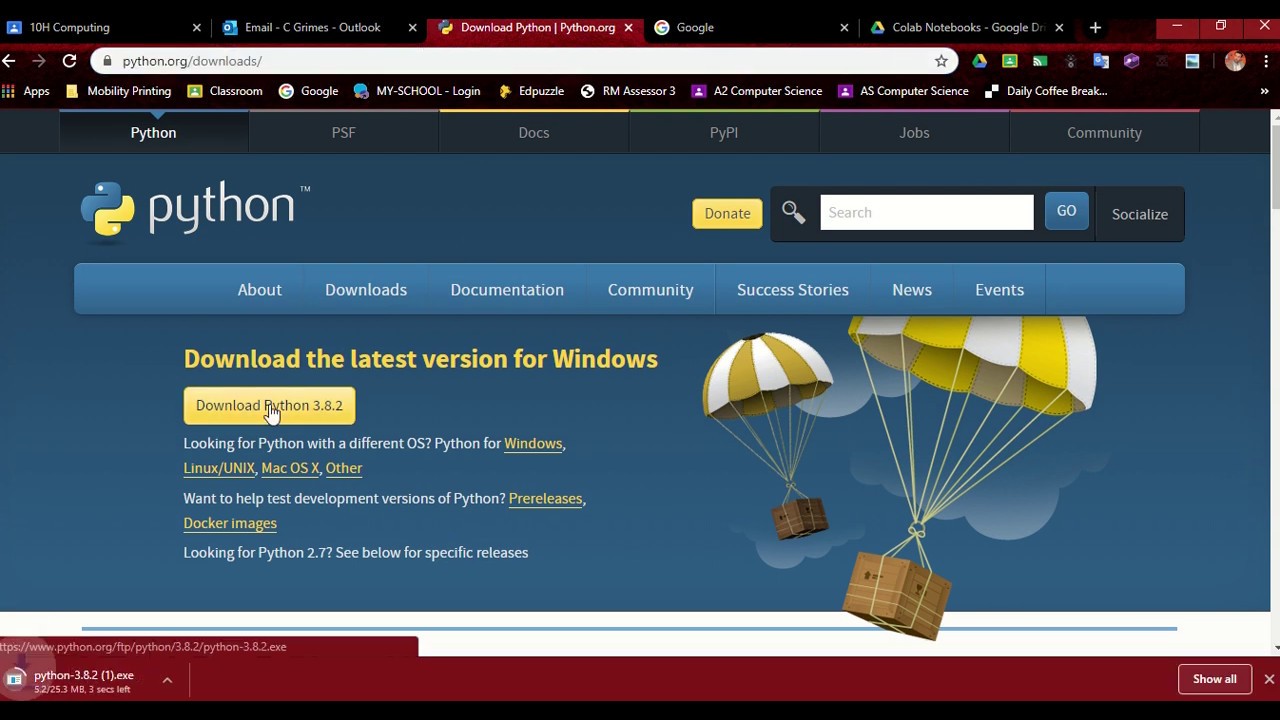Open the Events menu
Viewport: 1280px width, 720px height.
1000,290
